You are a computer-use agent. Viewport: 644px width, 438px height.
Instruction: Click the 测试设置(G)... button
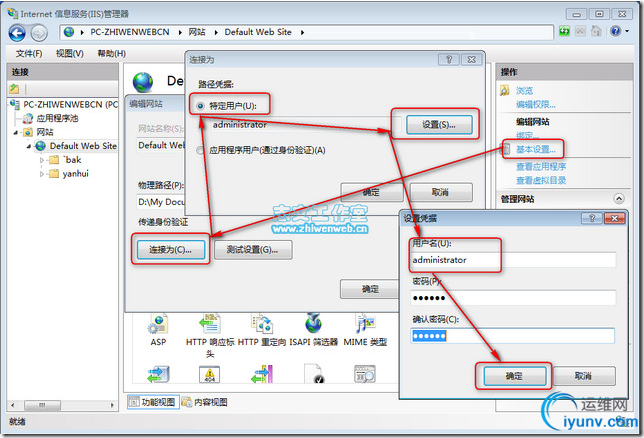pyautogui.click(x=253, y=249)
